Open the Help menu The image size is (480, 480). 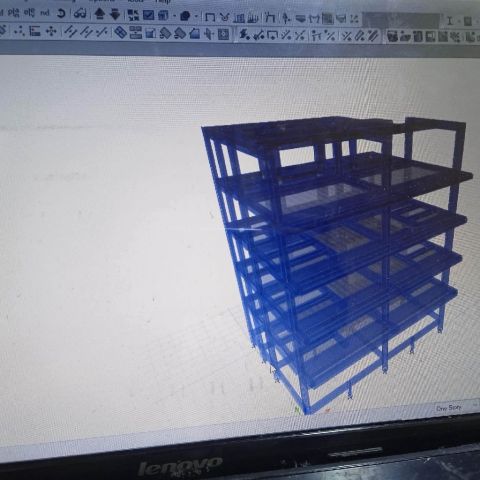click(163, 2)
